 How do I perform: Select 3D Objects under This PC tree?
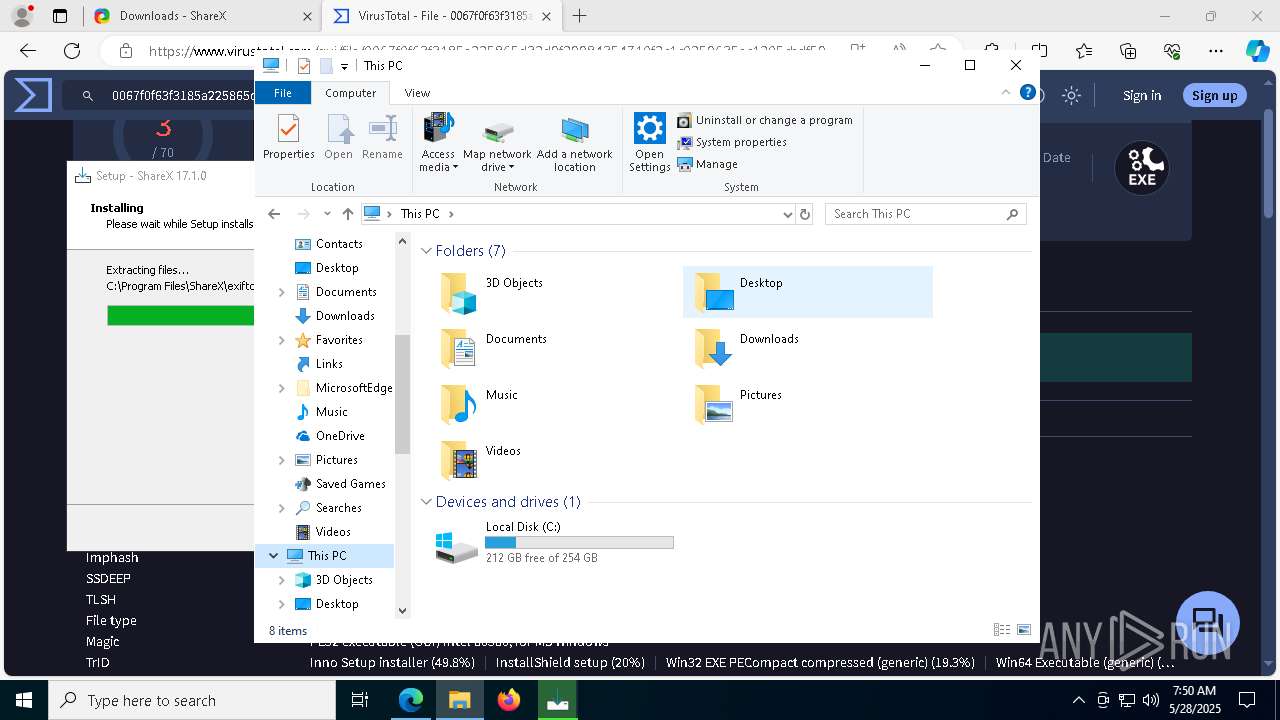click(344, 580)
